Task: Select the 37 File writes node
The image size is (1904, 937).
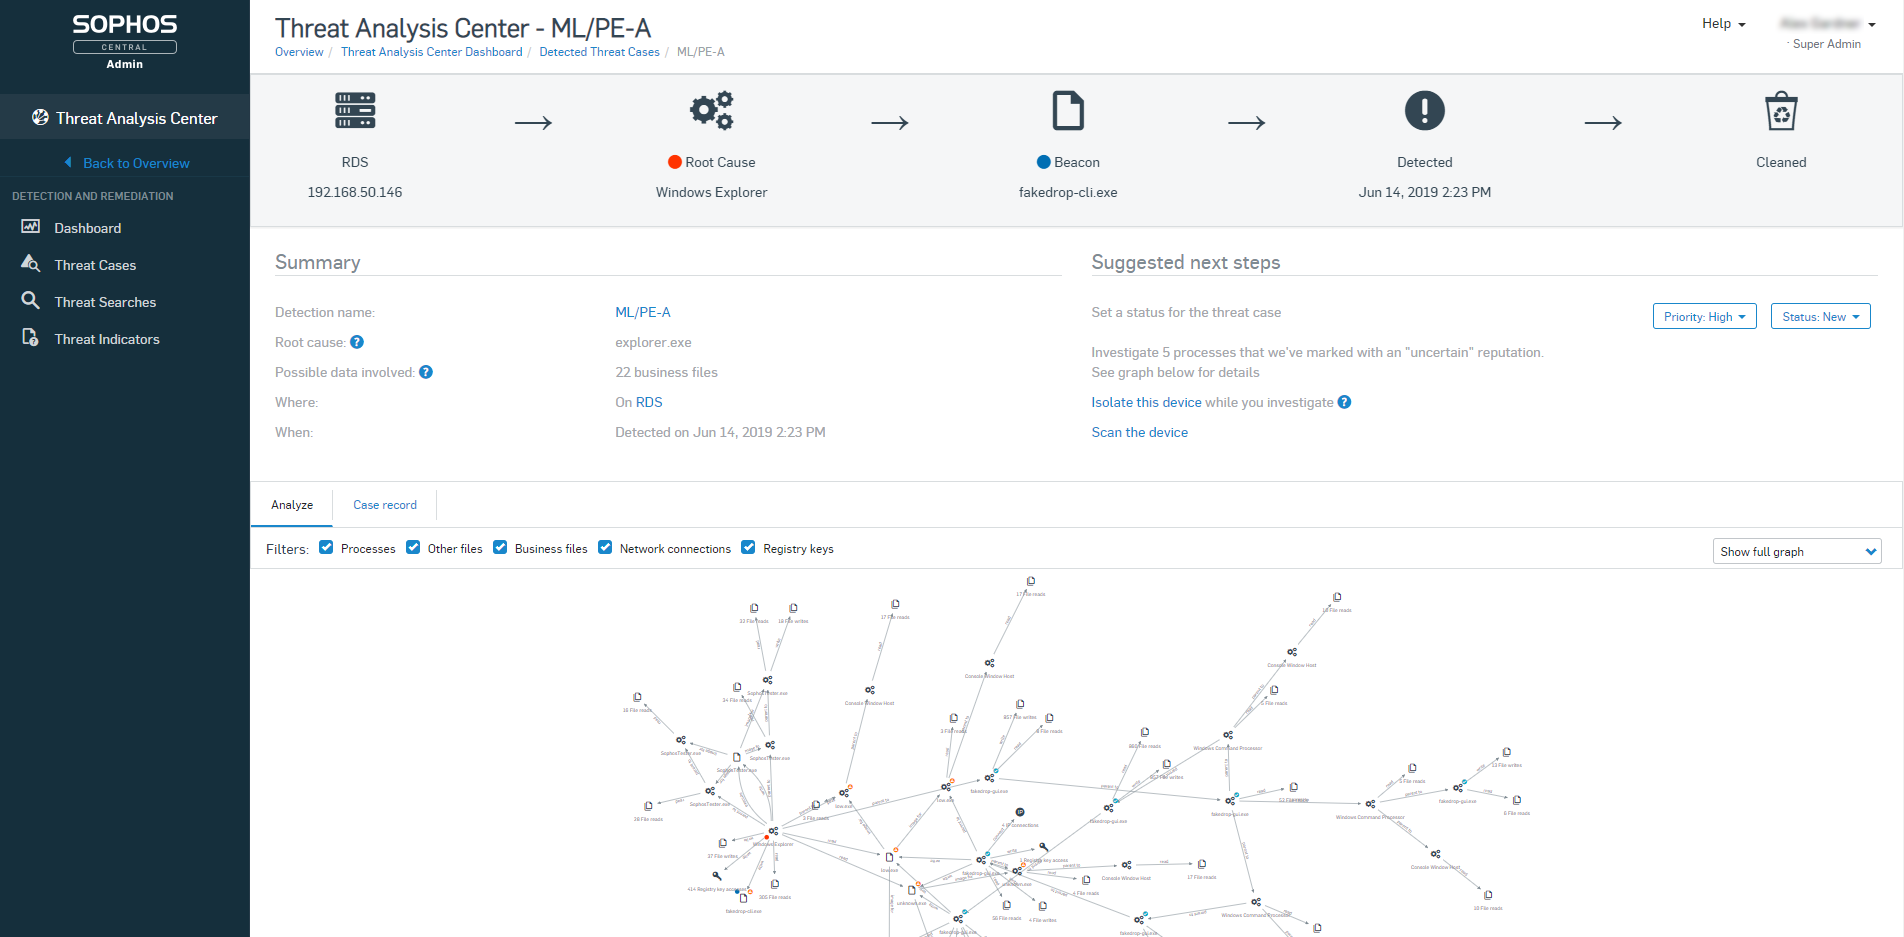Action: point(723,843)
